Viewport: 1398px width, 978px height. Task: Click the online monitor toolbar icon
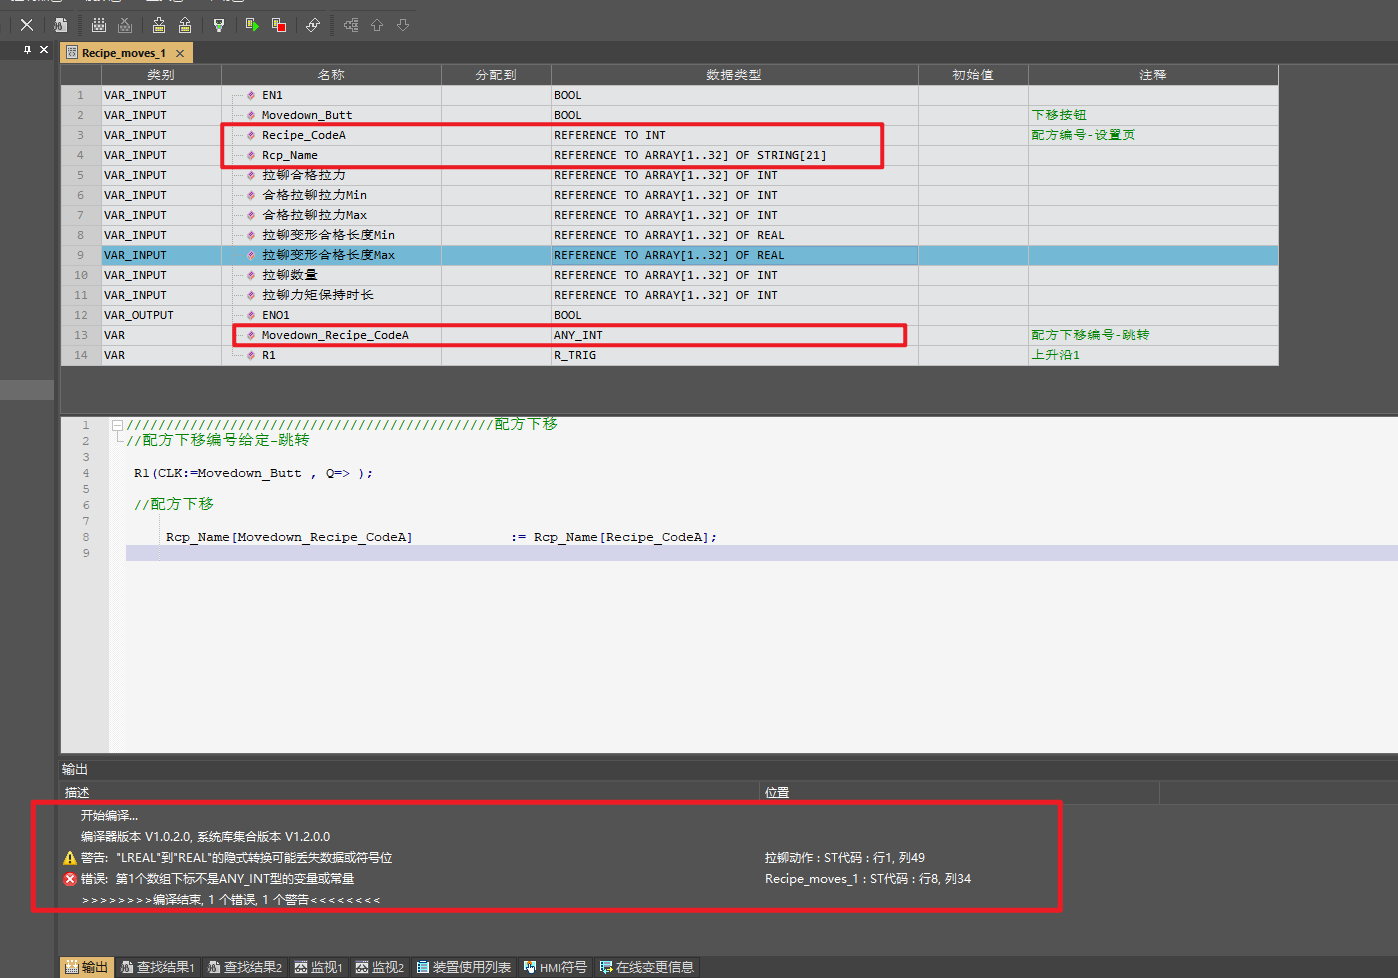219,25
